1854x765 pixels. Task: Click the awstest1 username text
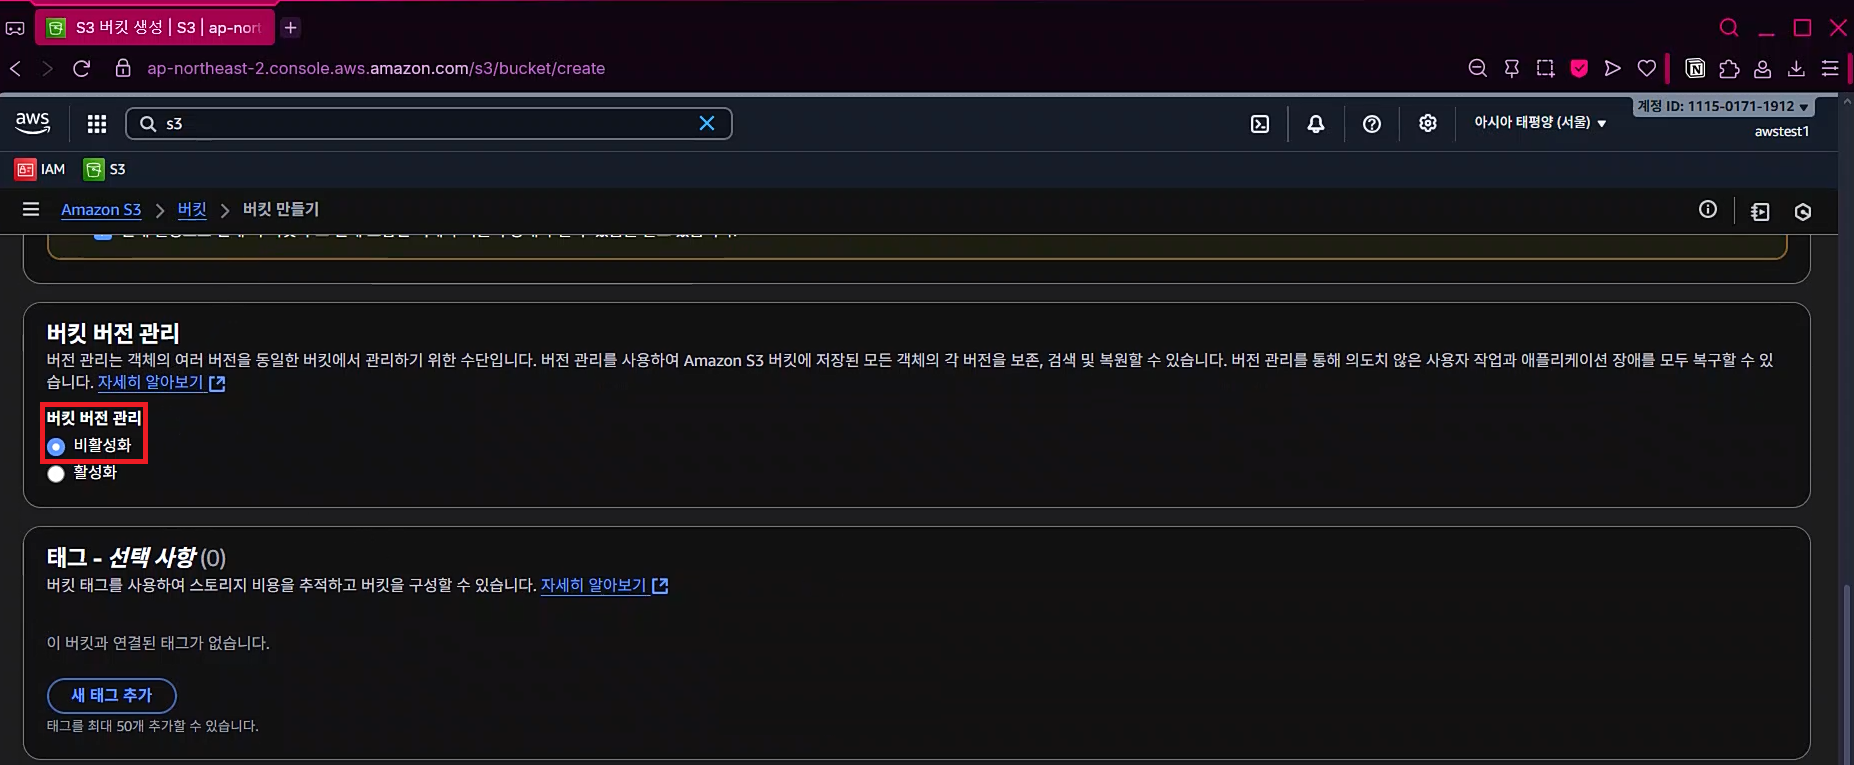[x=1782, y=132]
